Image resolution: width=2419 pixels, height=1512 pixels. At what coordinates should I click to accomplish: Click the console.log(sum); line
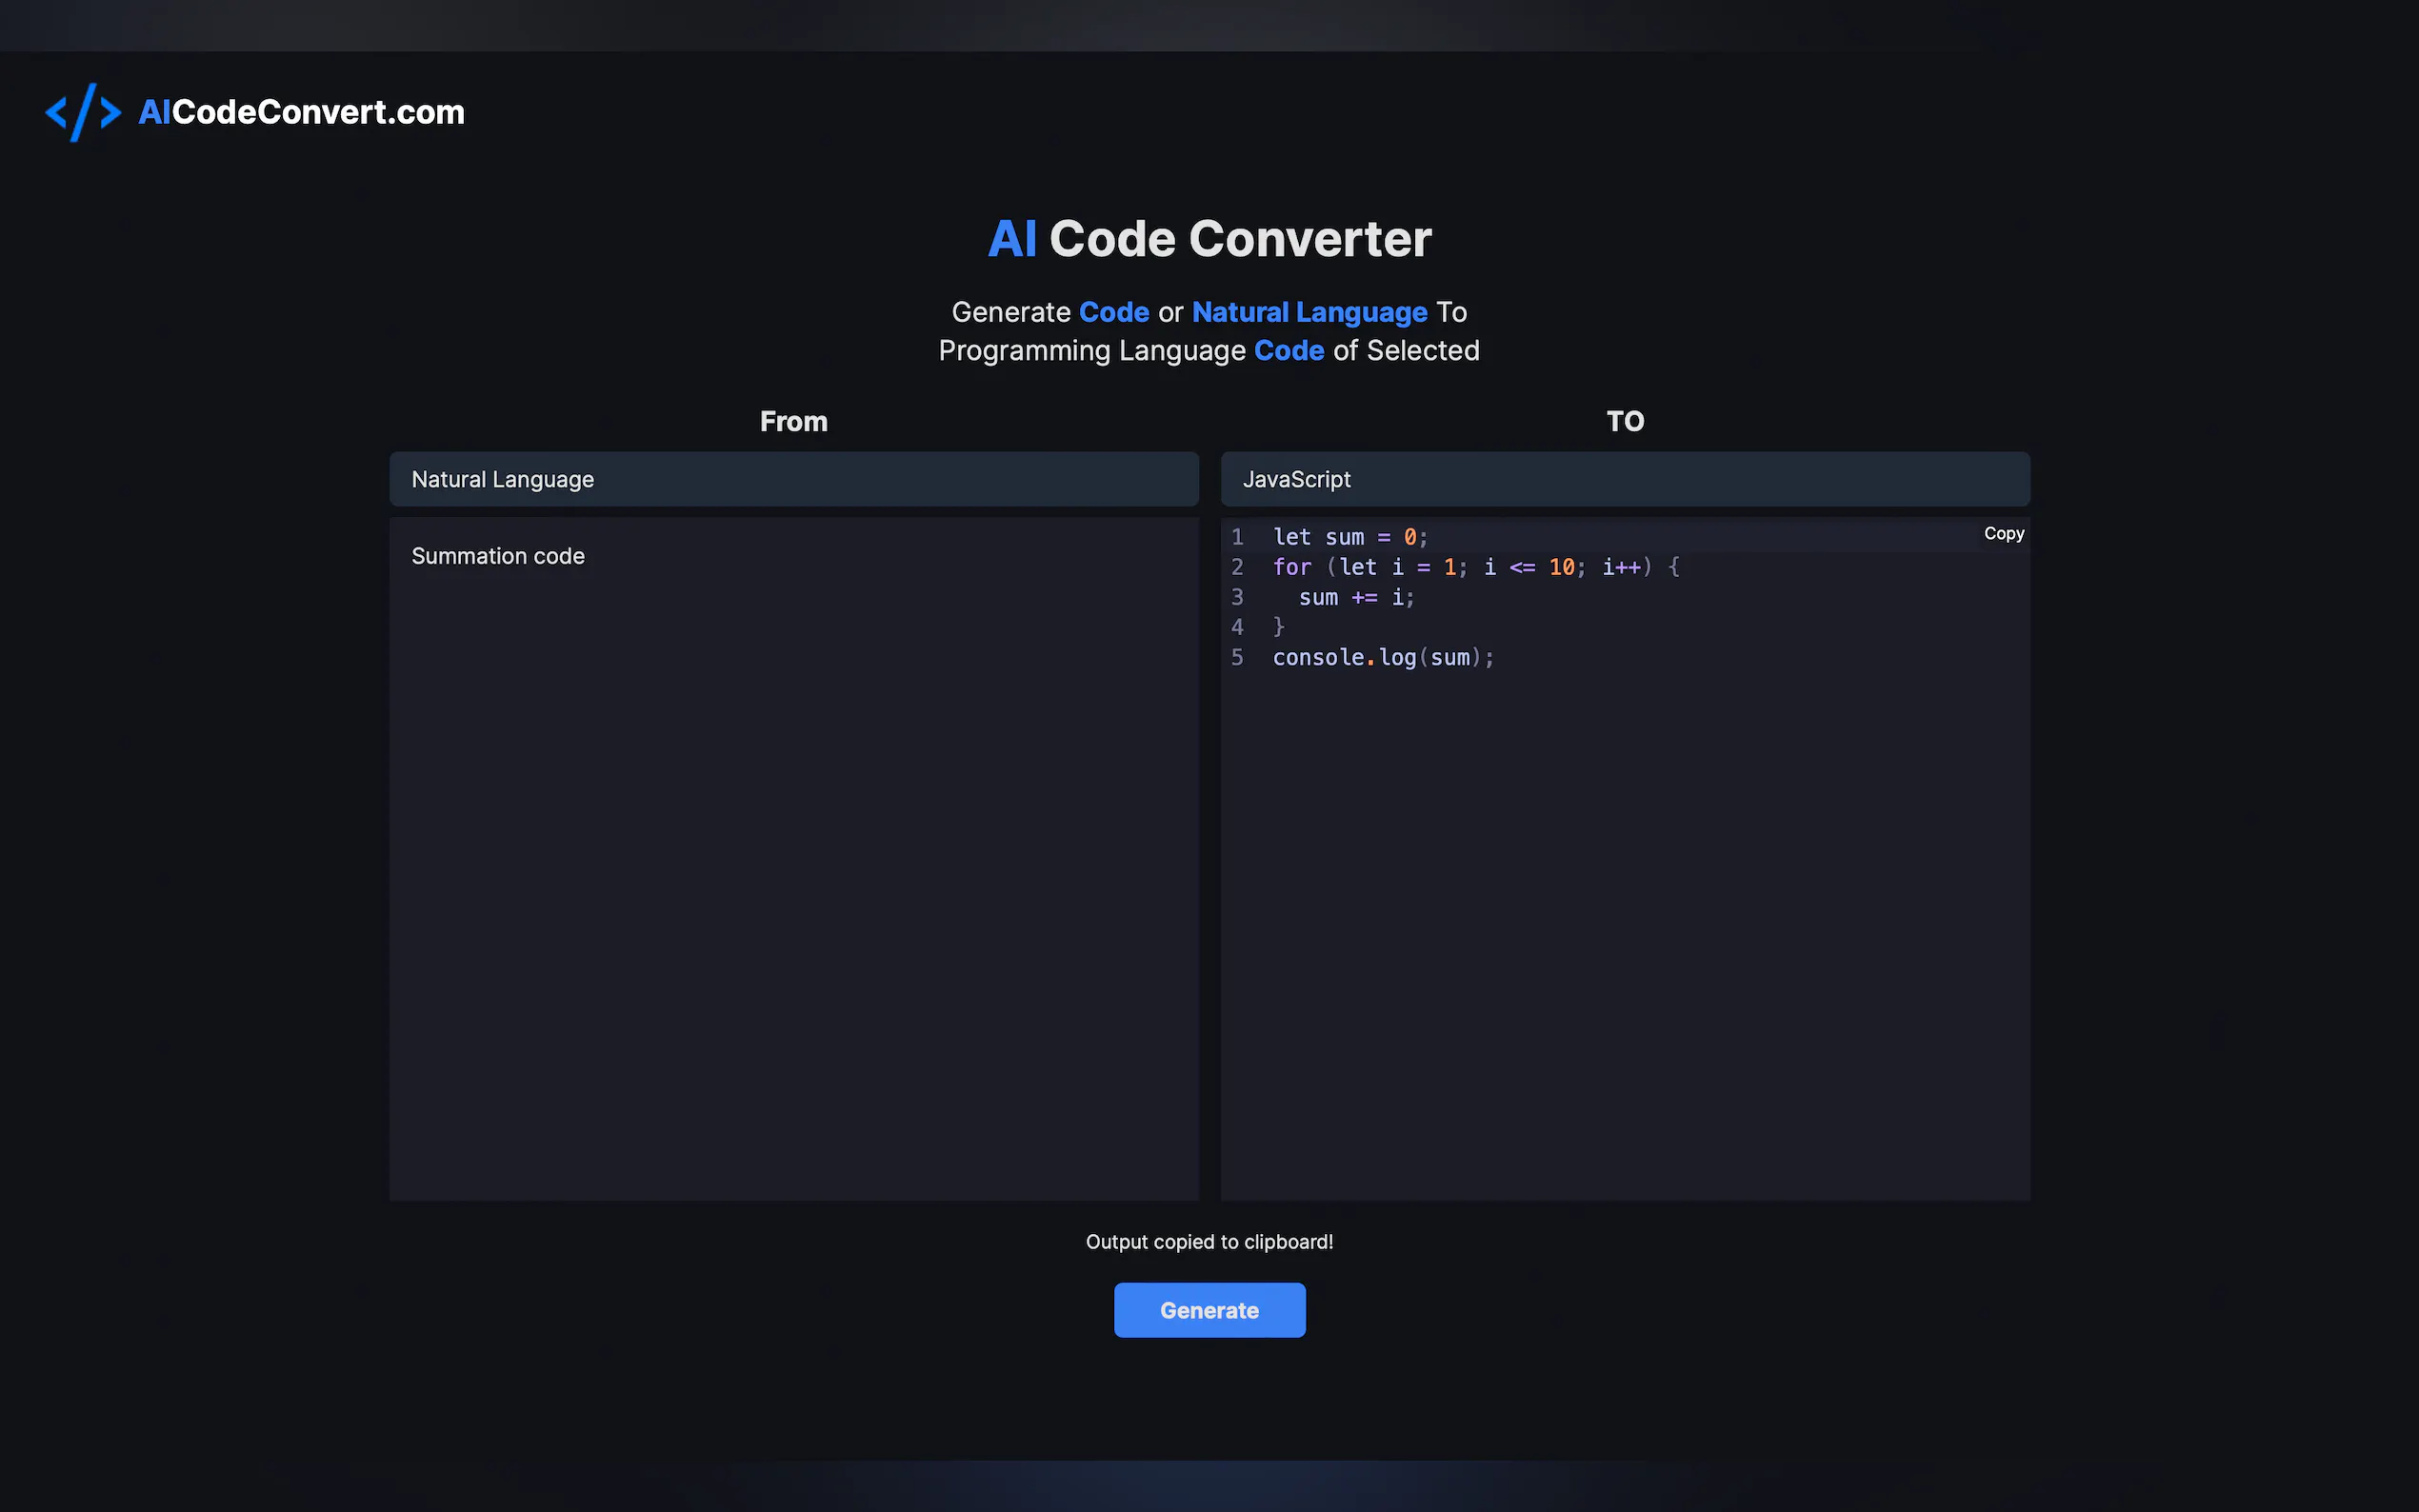[1382, 657]
